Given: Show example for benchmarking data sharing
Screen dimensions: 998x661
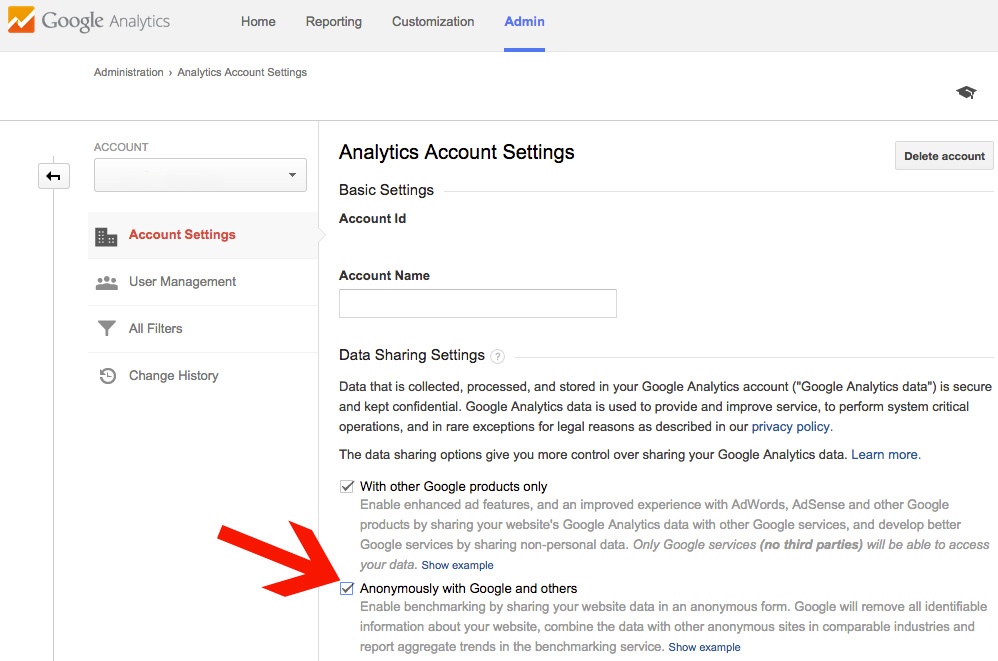Looking at the screenshot, I should (704, 647).
